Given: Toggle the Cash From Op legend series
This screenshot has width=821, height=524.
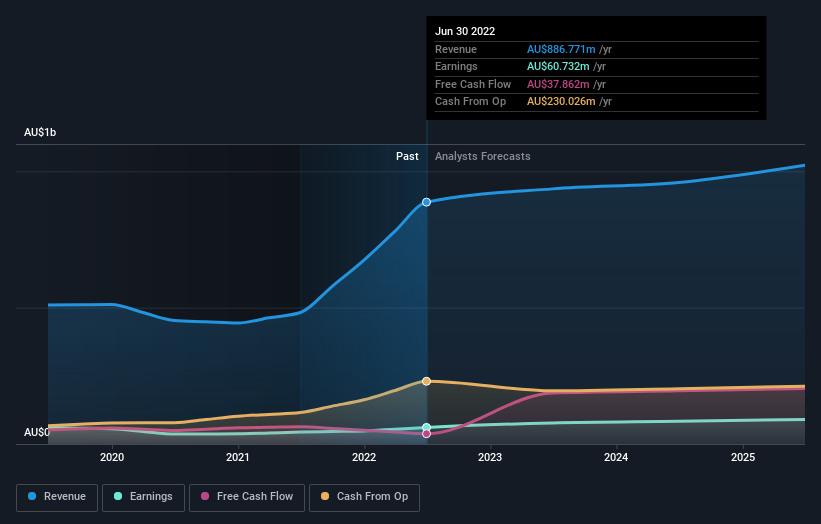Looking at the screenshot, I should (364, 497).
